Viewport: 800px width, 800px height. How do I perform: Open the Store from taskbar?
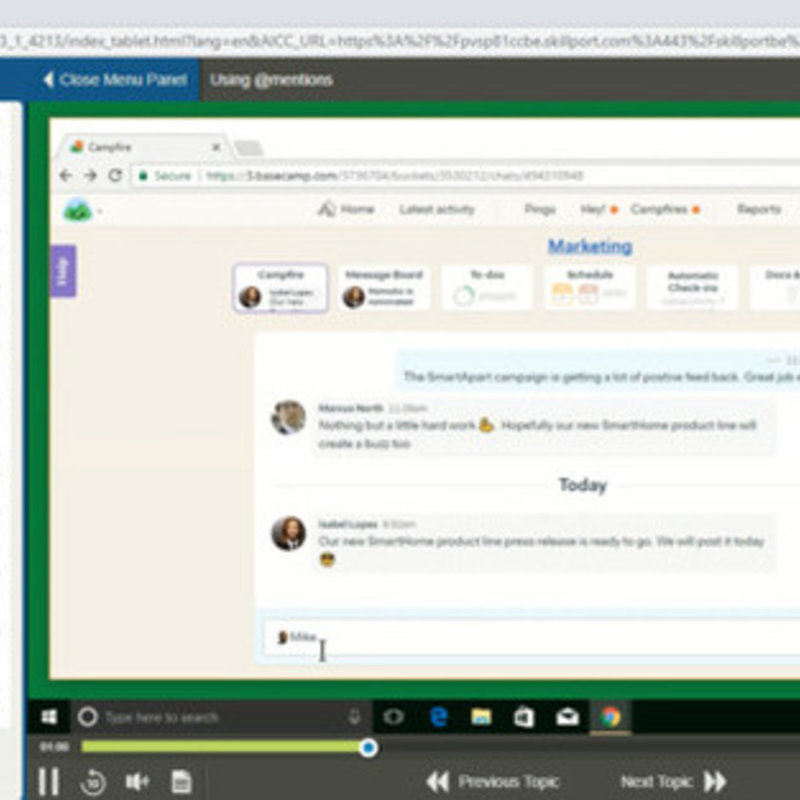tap(524, 717)
